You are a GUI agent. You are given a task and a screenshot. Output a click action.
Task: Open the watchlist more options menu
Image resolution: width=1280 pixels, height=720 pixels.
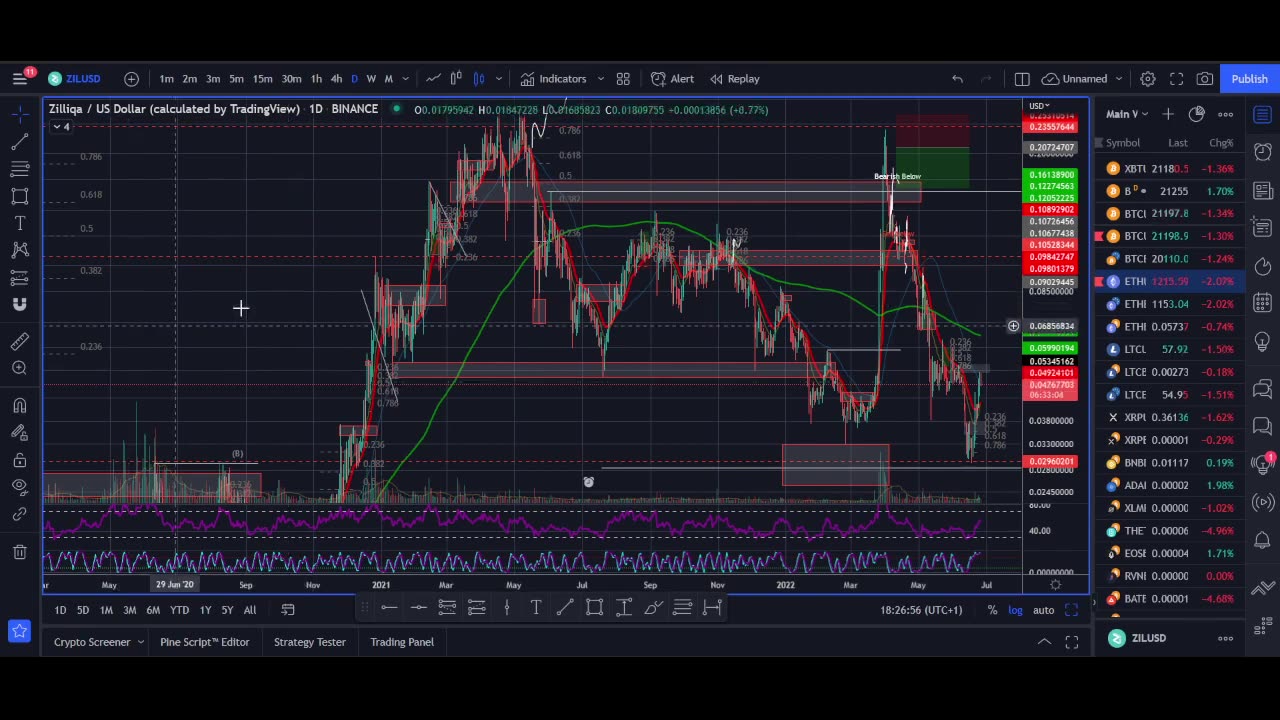[1226, 114]
